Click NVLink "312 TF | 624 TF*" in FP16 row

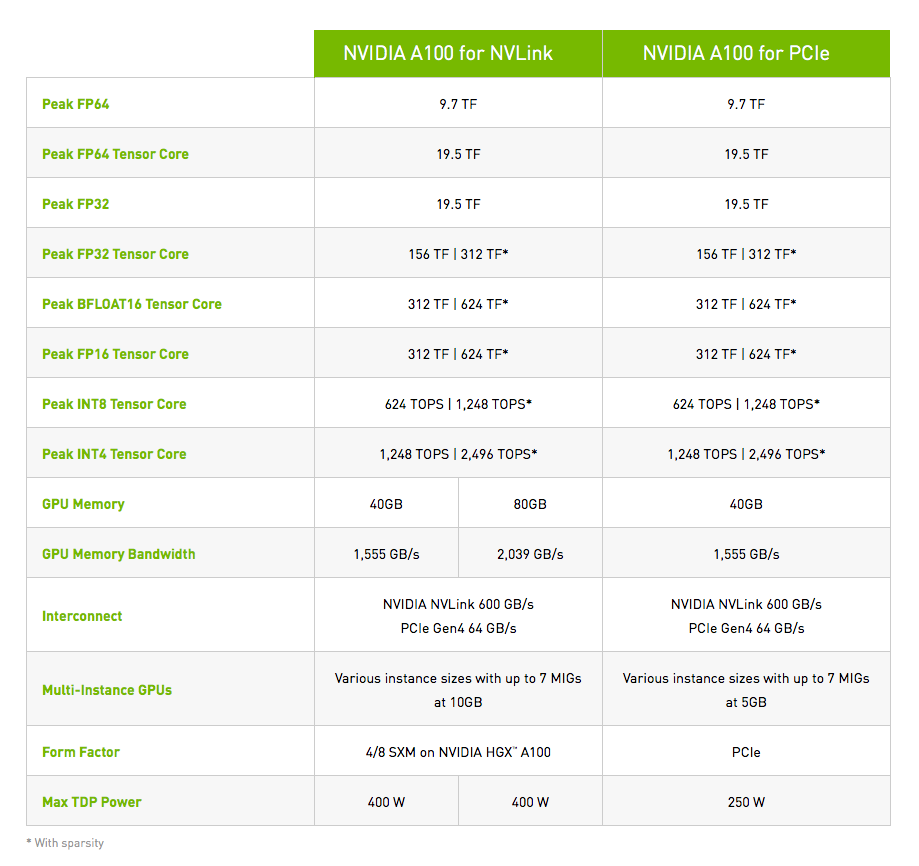click(458, 354)
